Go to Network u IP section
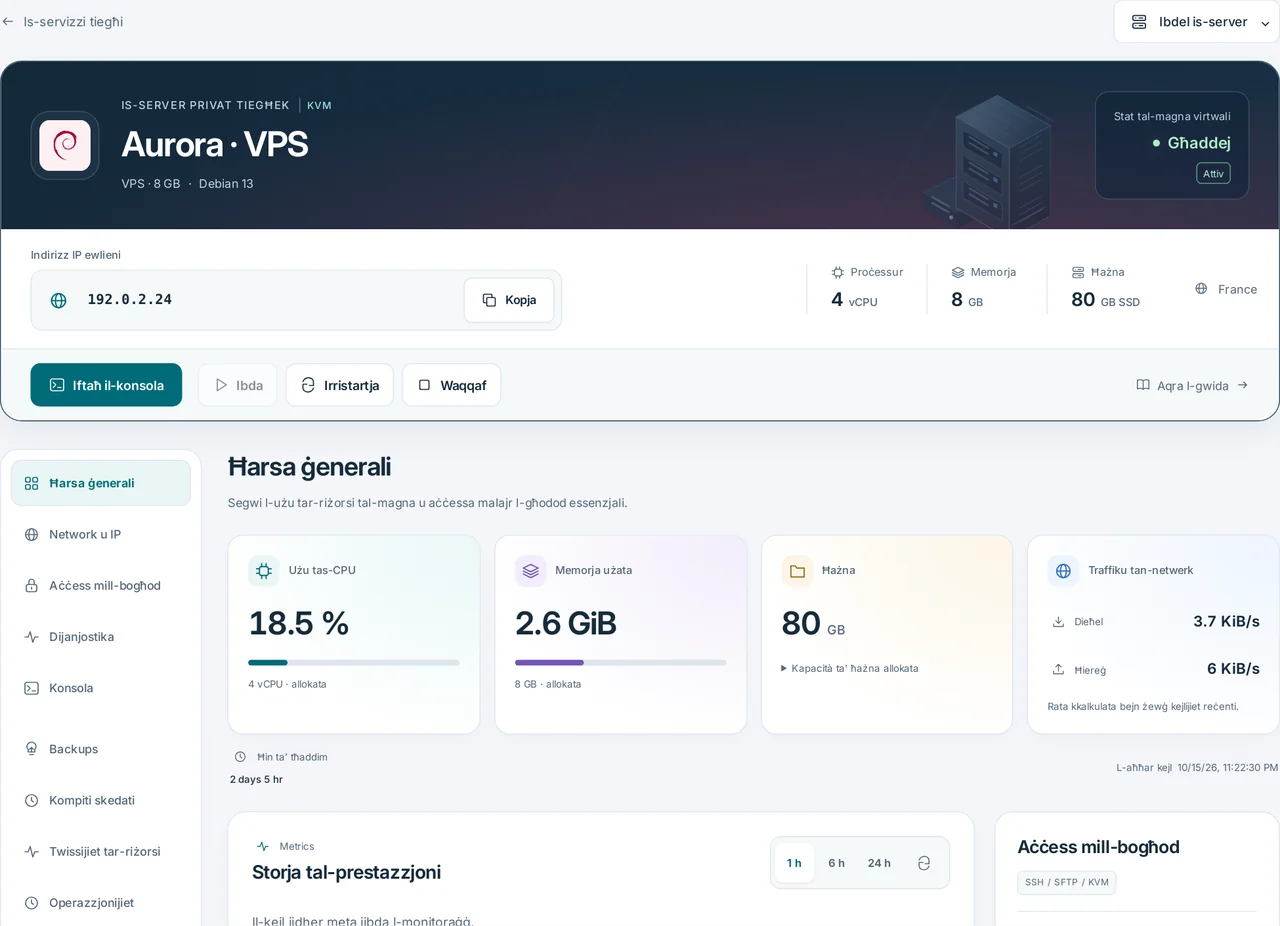 (101, 535)
